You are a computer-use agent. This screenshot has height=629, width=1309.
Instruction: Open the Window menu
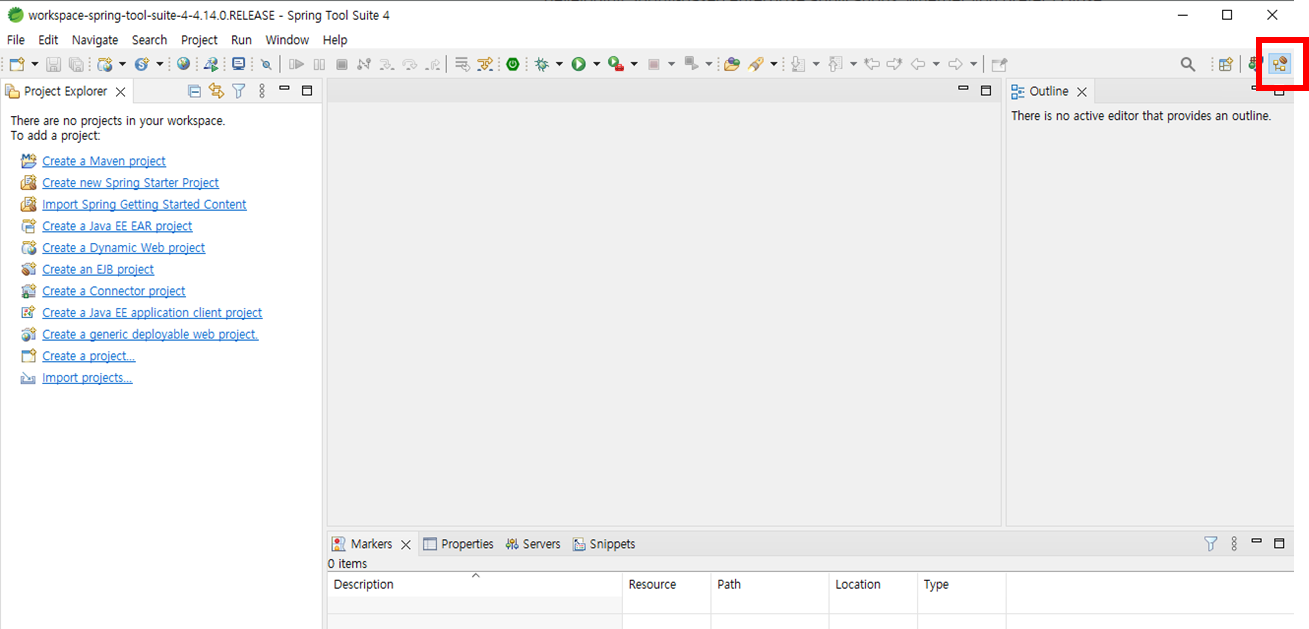pos(287,40)
